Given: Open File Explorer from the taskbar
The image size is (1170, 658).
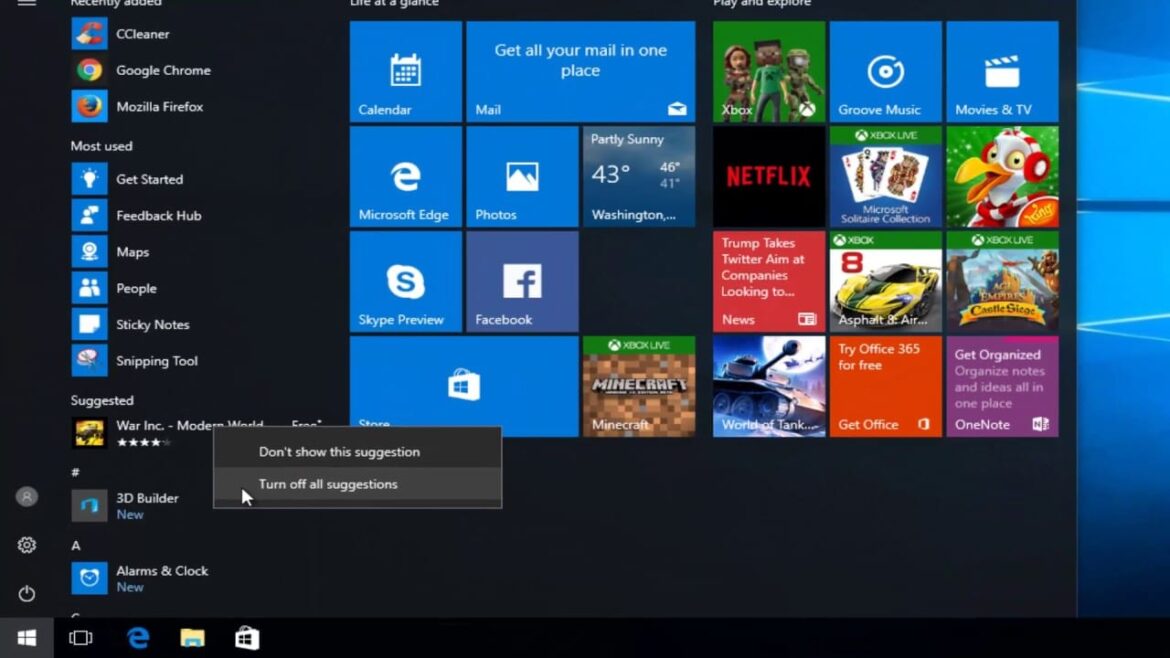Looking at the screenshot, I should [x=192, y=638].
